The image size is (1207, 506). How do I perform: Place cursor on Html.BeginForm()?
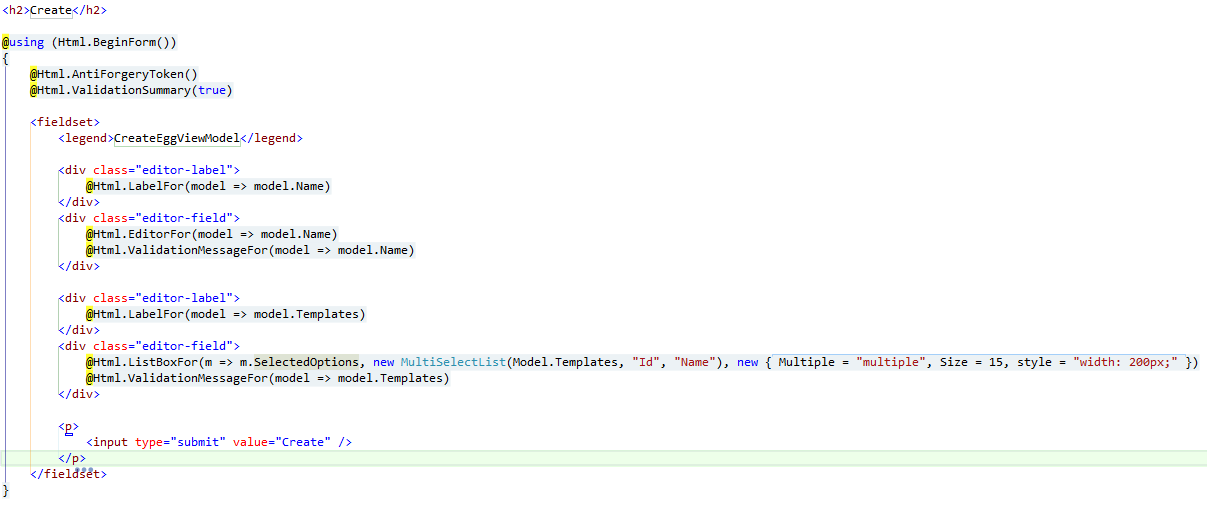[115, 42]
